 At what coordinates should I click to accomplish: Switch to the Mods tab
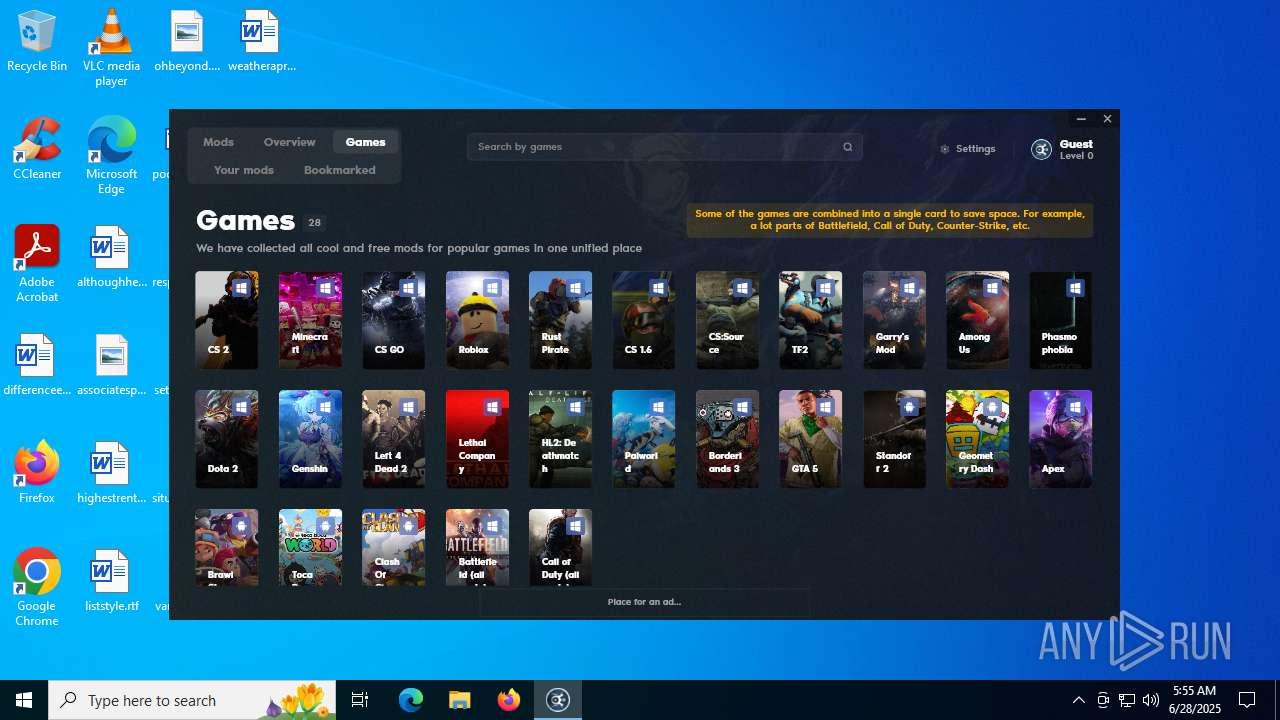pyautogui.click(x=218, y=142)
